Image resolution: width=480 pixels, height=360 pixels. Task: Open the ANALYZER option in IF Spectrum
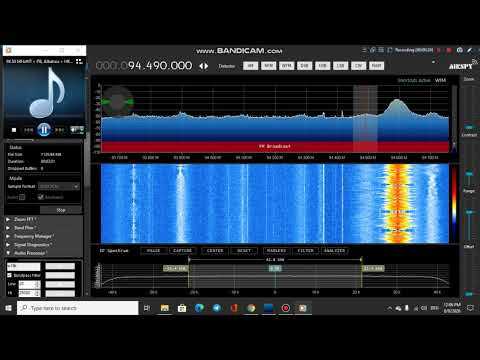335,251
